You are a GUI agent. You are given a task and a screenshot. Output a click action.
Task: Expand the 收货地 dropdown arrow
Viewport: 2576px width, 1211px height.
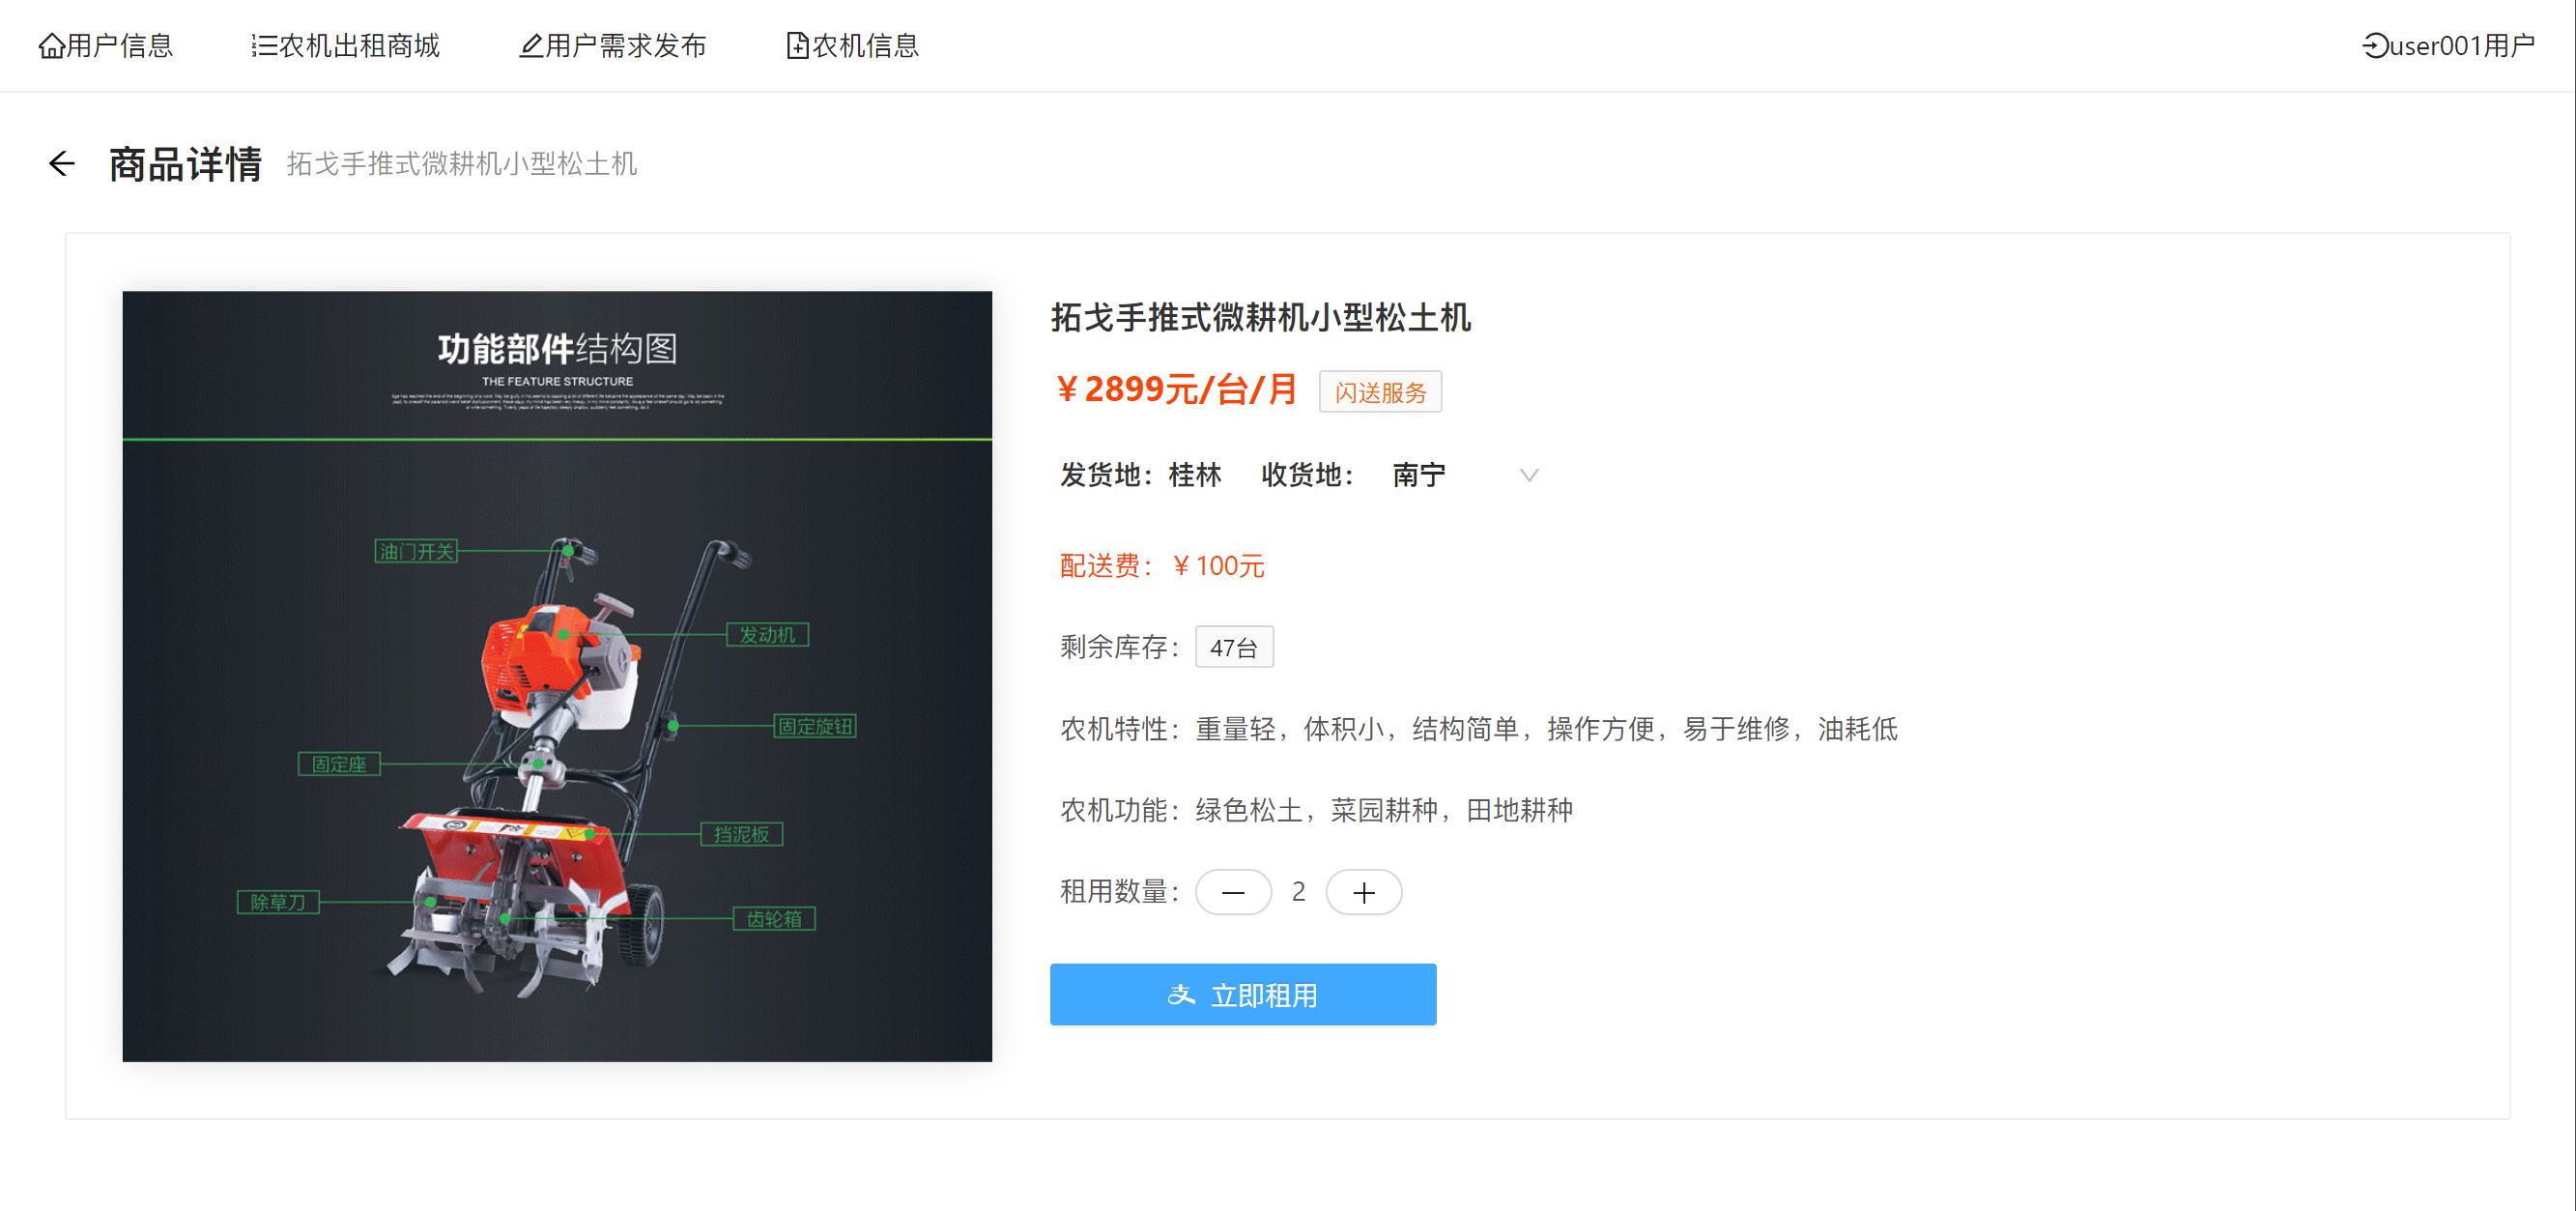click(x=1528, y=475)
